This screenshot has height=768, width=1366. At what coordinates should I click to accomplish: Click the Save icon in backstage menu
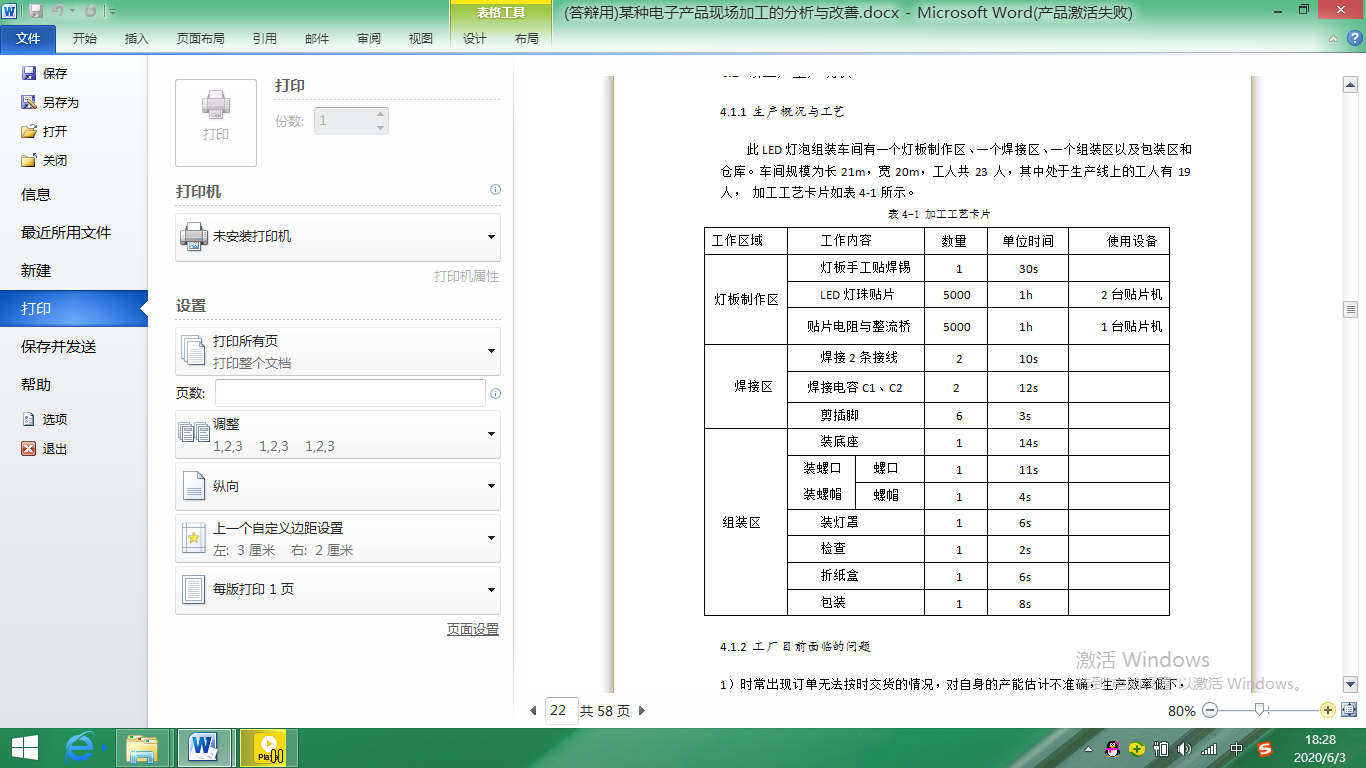point(29,73)
